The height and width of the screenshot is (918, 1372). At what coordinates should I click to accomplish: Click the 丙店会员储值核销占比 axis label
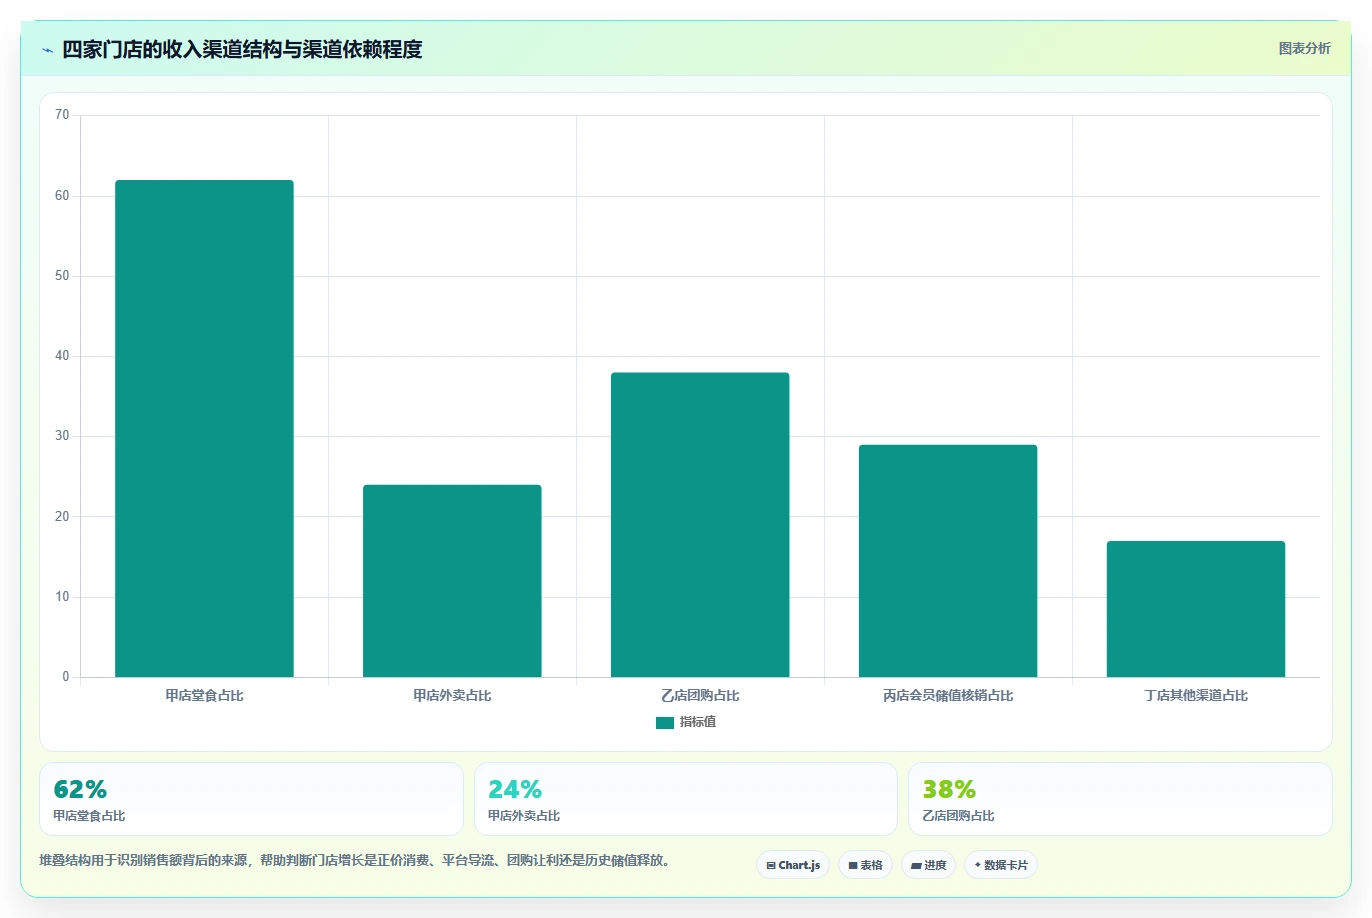pyautogui.click(x=948, y=695)
